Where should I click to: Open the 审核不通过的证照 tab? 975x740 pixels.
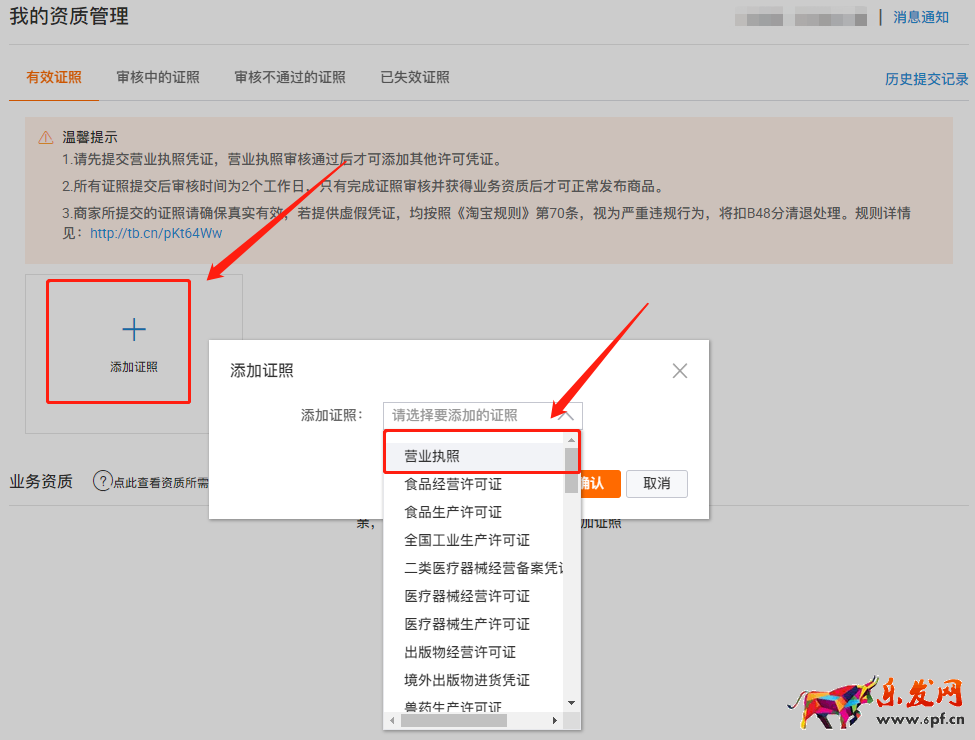pos(290,78)
